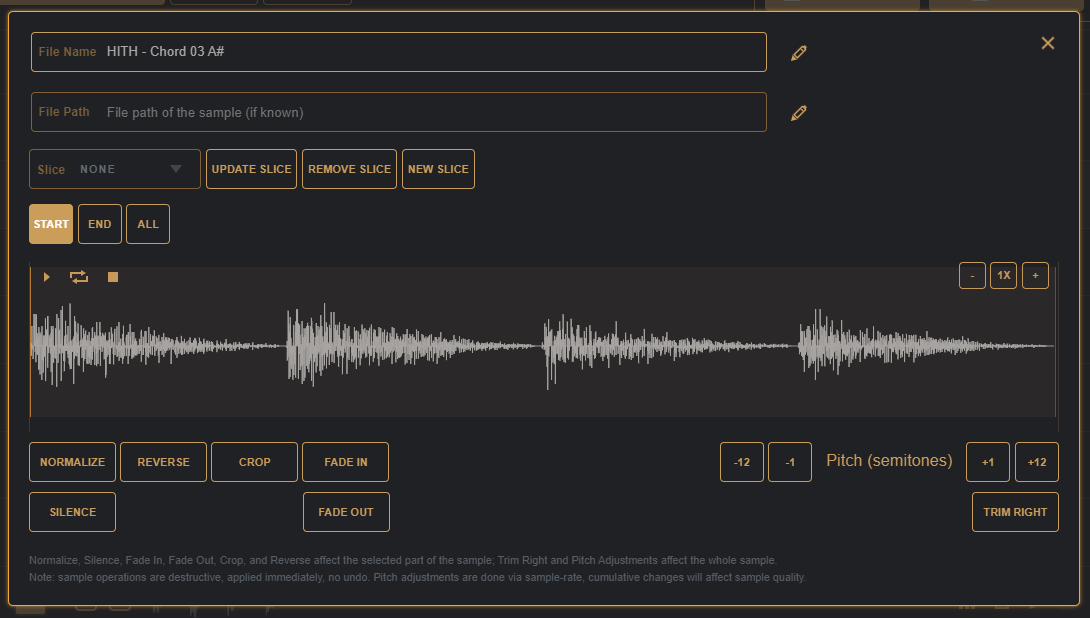Click the NEW SLICE button
This screenshot has width=1090, height=618.
438,169
